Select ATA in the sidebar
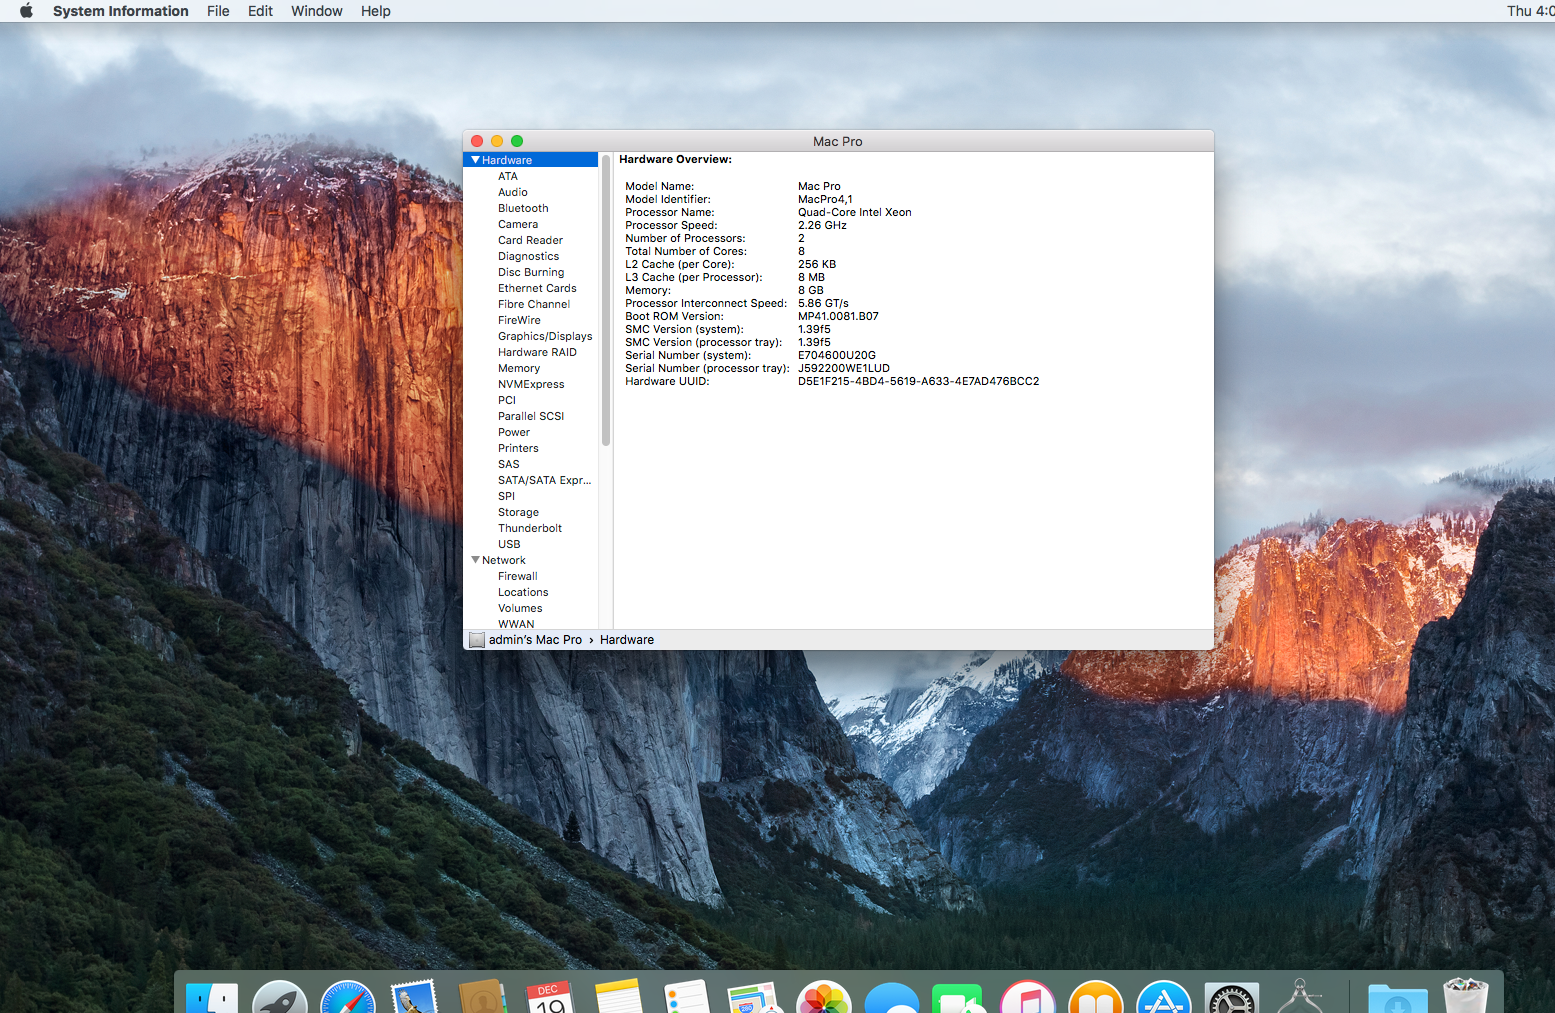The image size is (1555, 1013). tap(508, 176)
